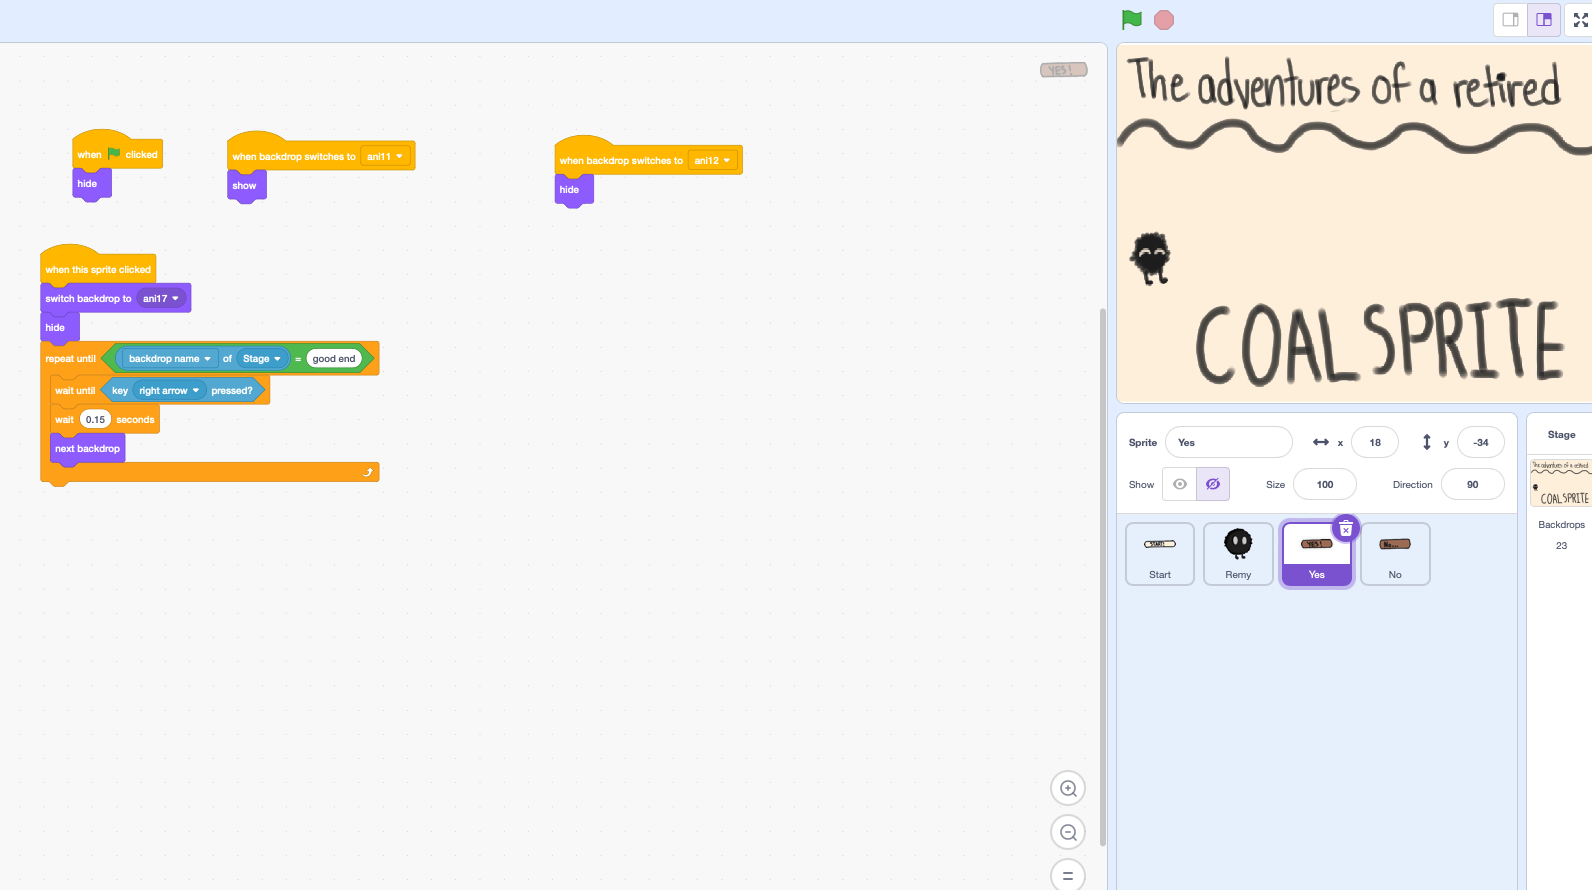The height and width of the screenshot is (890, 1592).
Task: Select the Remy sprite thumbnail
Action: 1238,554
